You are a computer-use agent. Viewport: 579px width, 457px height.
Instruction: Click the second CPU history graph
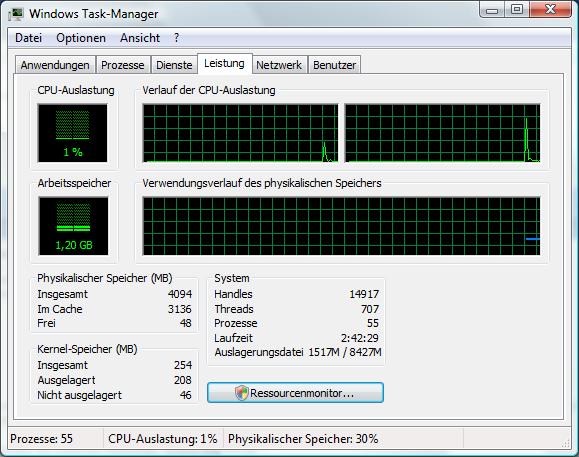coord(442,133)
